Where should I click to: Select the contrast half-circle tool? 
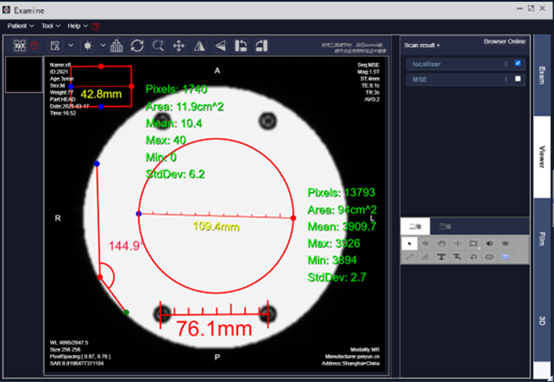(489, 243)
